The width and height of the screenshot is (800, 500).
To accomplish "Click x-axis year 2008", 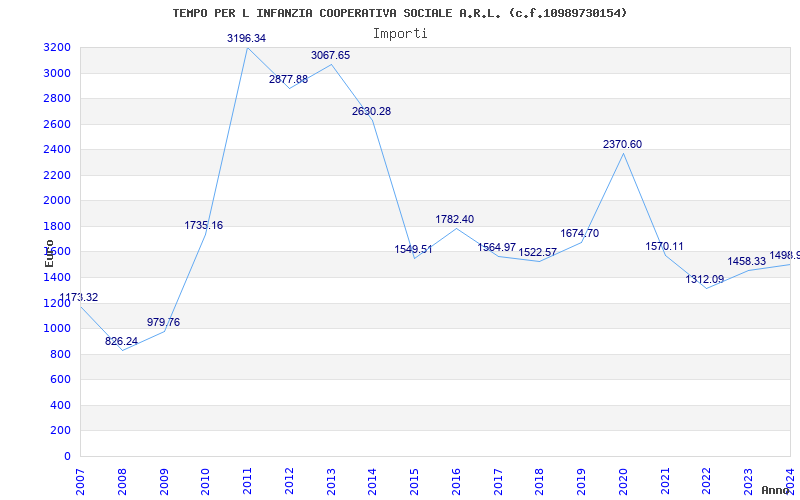I will pos(122,482).
